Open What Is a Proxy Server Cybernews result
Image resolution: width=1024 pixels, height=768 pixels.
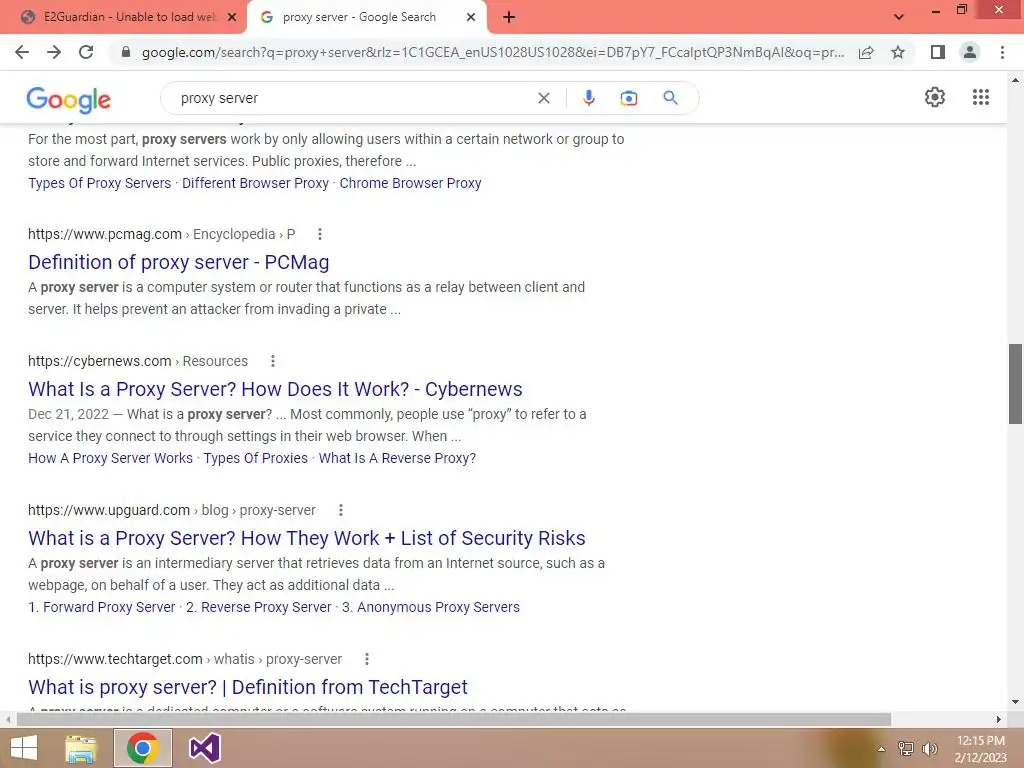click(275, 389)
